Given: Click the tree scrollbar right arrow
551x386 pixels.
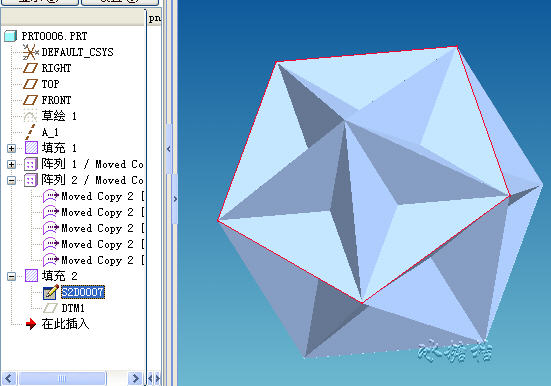Looking at the screenshot, I should 135,378.
